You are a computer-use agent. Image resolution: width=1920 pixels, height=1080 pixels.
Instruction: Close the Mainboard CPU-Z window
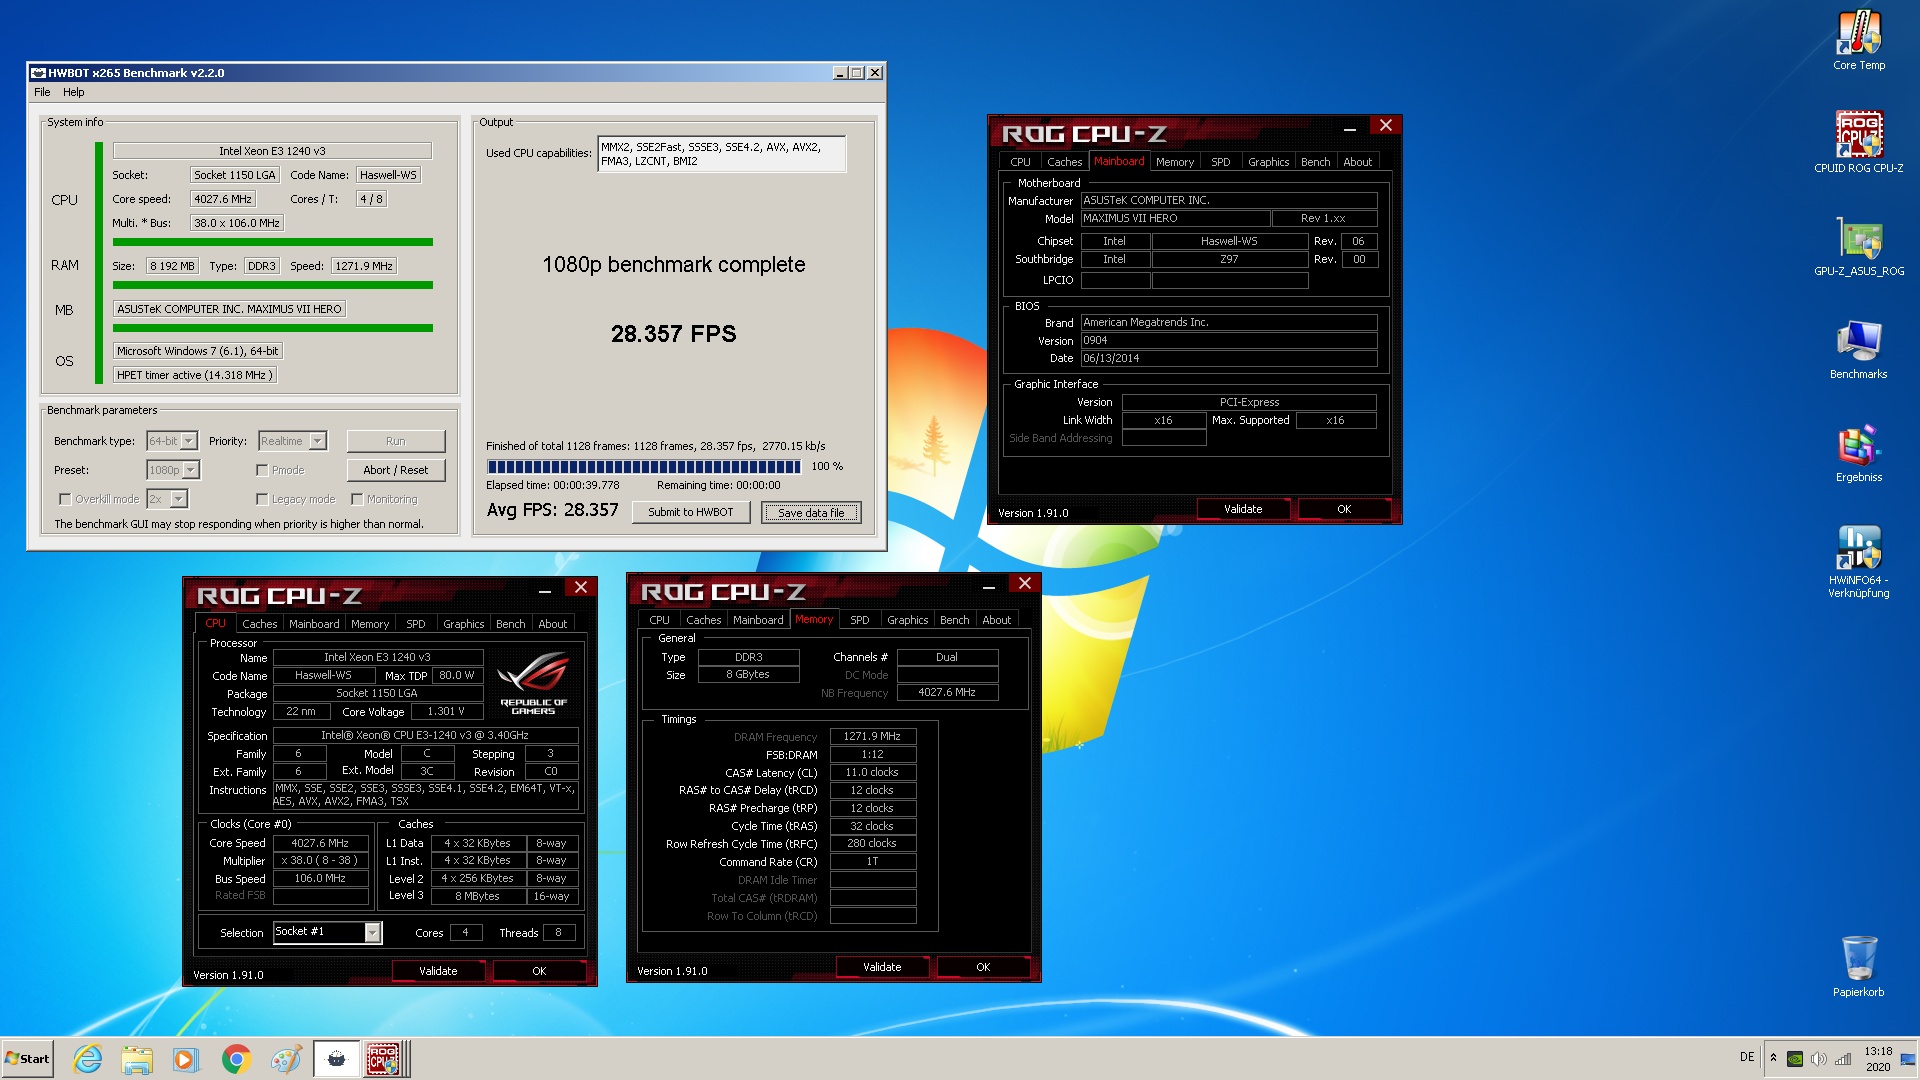[1385, 125]
